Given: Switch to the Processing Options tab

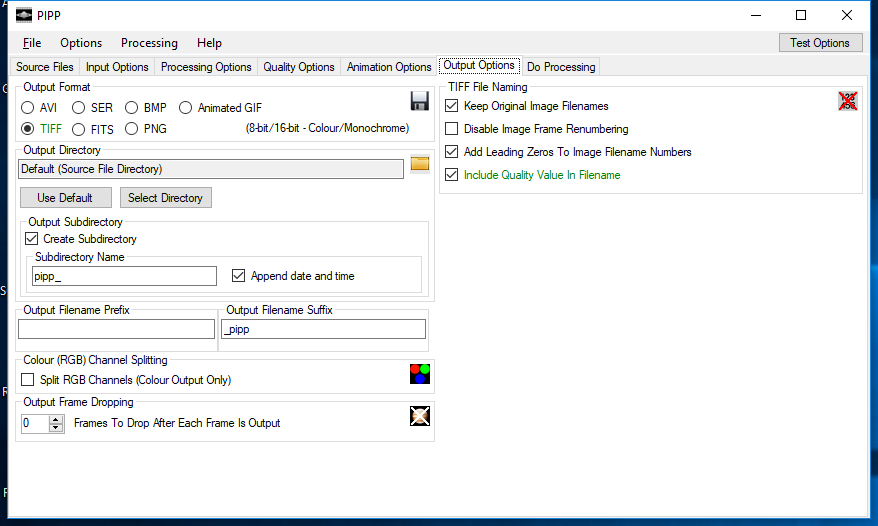Looking at the screenshot, I should pyautogui.click(x=206, y=67).
